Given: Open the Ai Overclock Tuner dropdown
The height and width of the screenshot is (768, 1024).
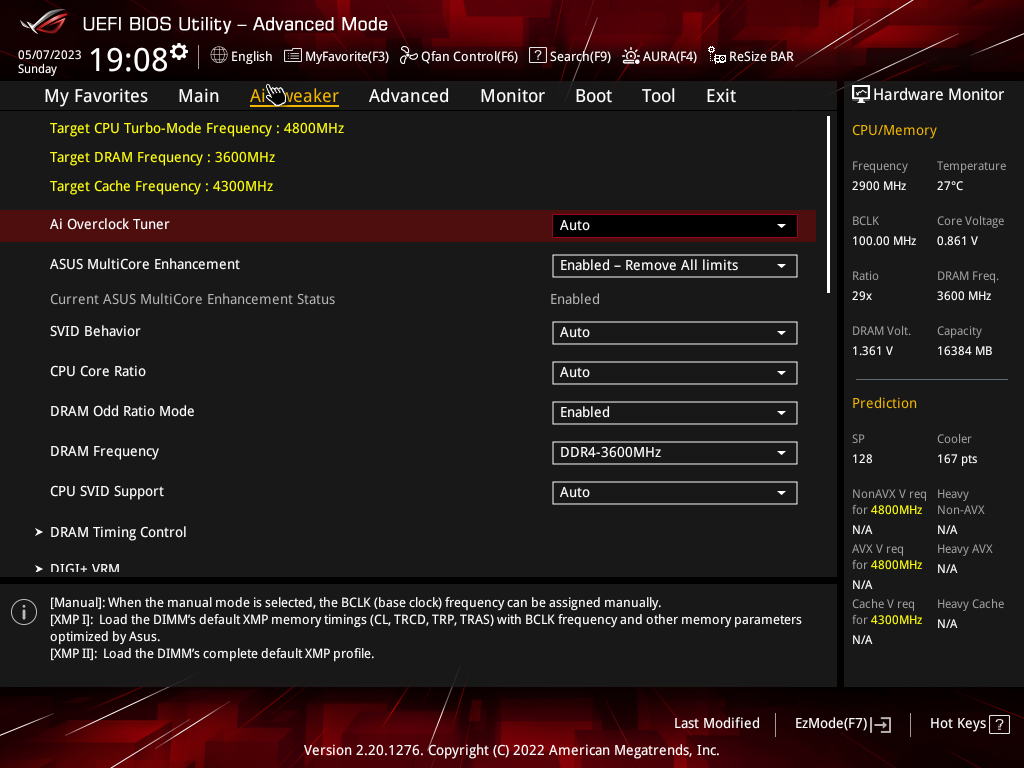Looking at the screenshot, I should tap(675, 225).
